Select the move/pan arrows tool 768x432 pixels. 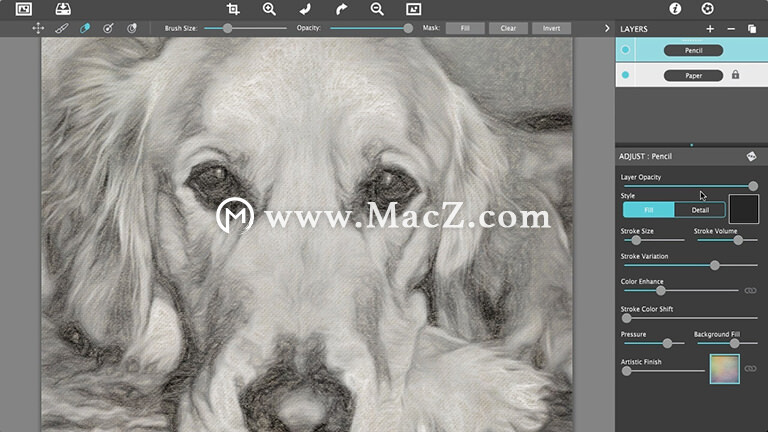pos(38,28)
